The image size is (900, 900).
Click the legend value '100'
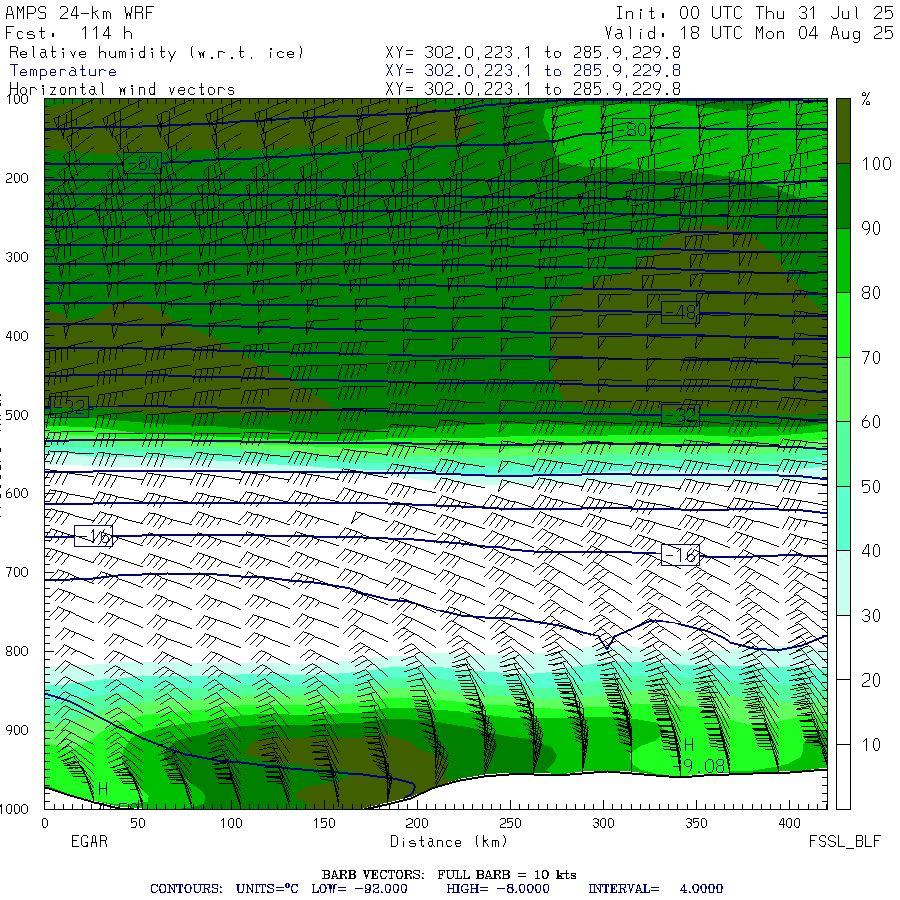(876, 164)
